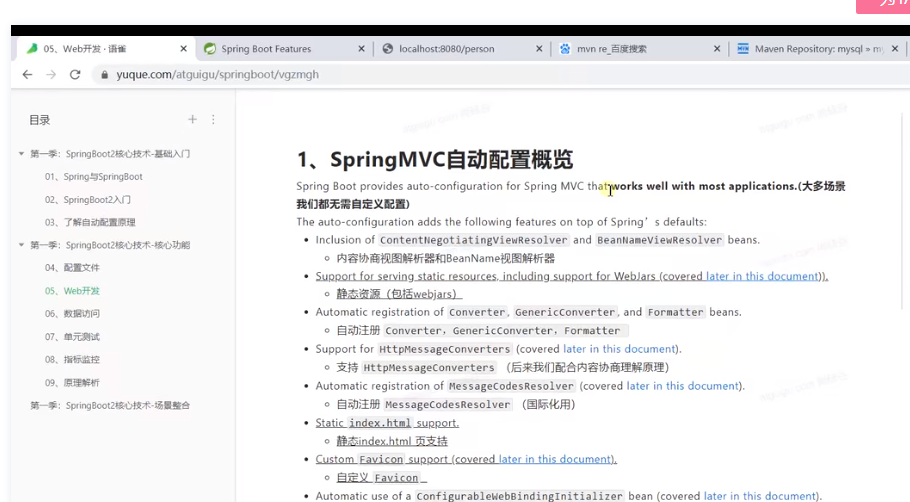This screenshot has width=910, height=502.
Task: Close the localhost:8080/person tab
Action: tap(539, 49)
